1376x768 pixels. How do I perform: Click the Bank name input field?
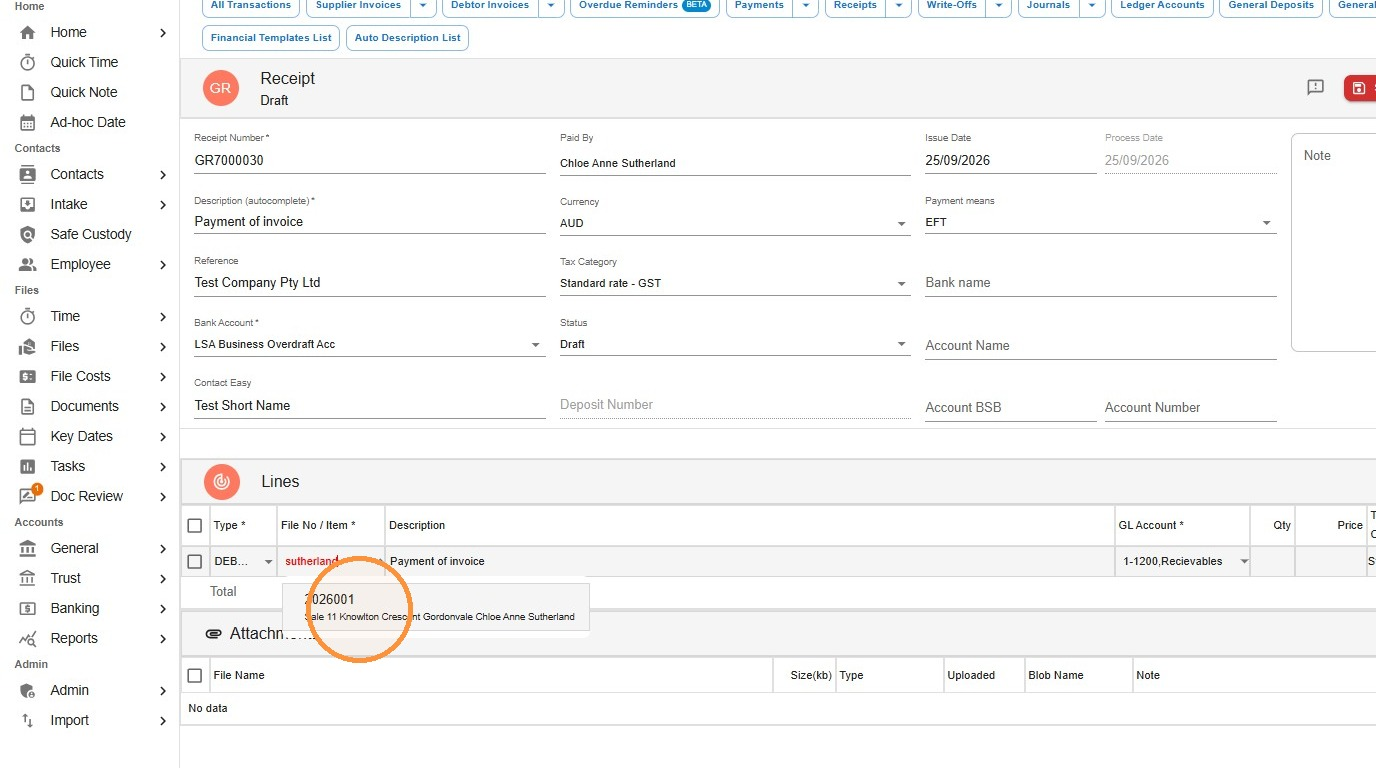(1100, 283)
